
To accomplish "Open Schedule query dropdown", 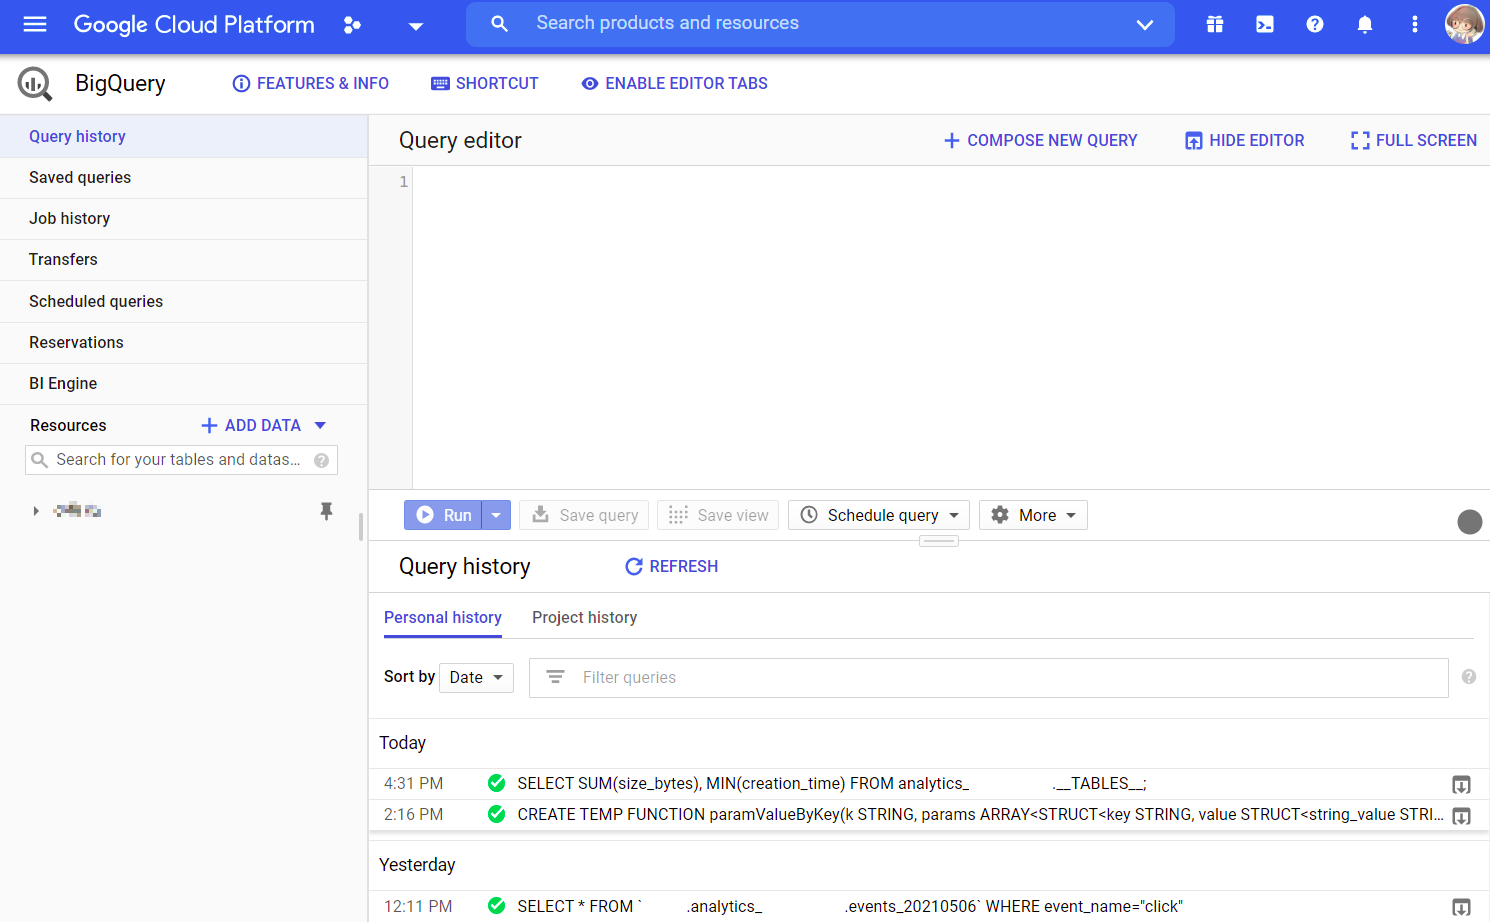I will pos(879,515).
